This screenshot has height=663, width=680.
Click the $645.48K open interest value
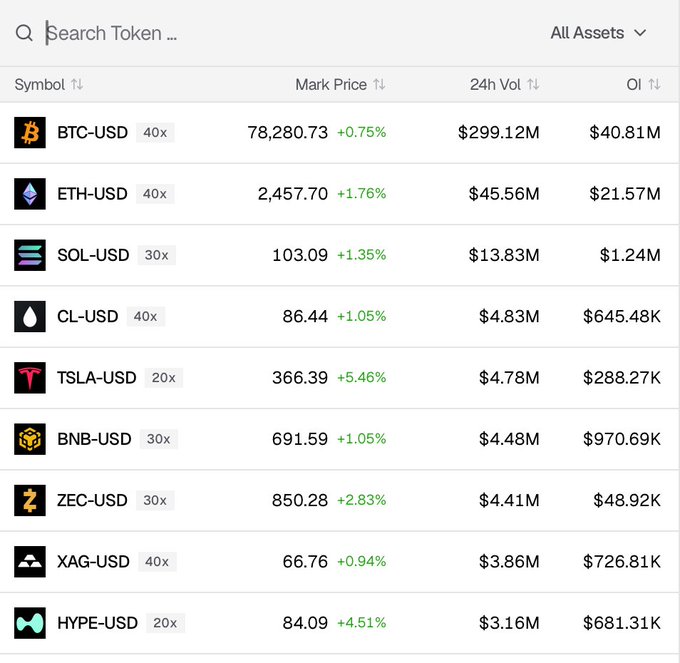pyautogui.click(x=622, y=317)
